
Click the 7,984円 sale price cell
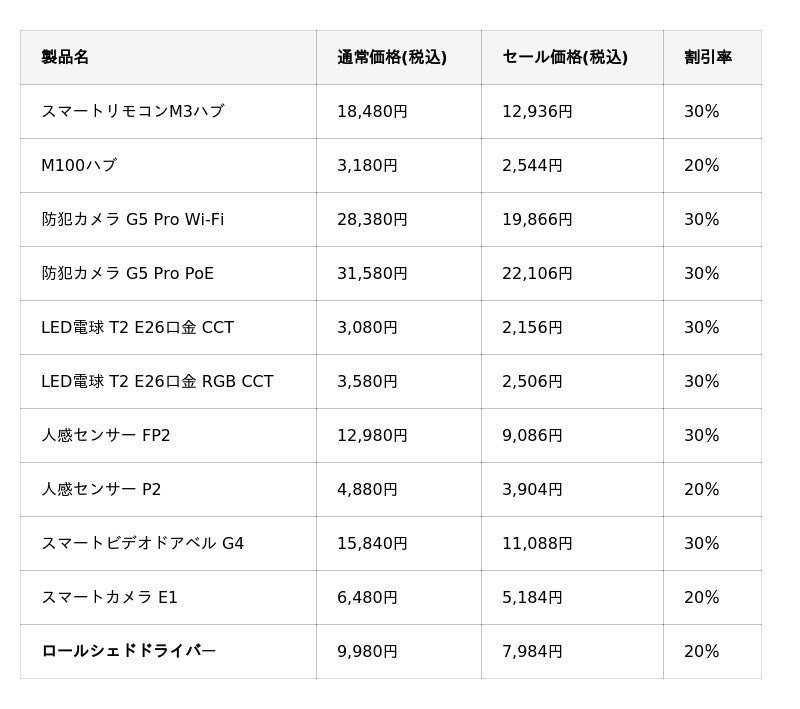click(532, 651)
